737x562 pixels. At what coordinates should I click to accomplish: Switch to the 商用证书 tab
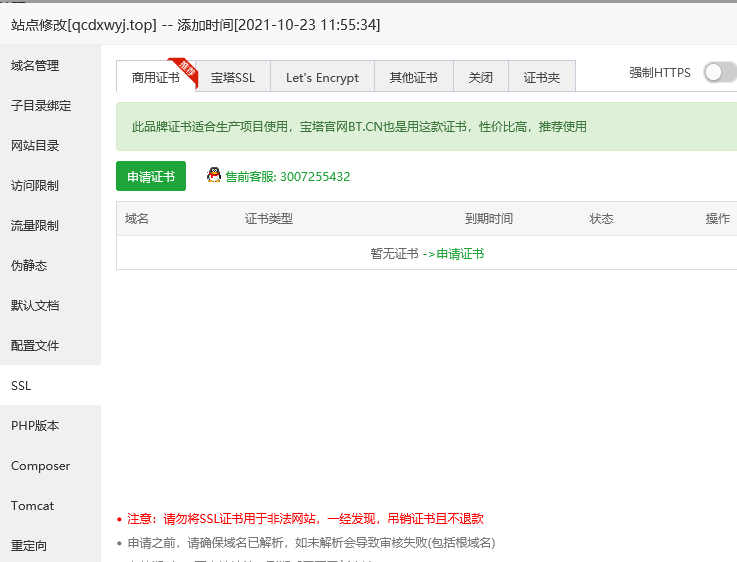pos(156,77)
